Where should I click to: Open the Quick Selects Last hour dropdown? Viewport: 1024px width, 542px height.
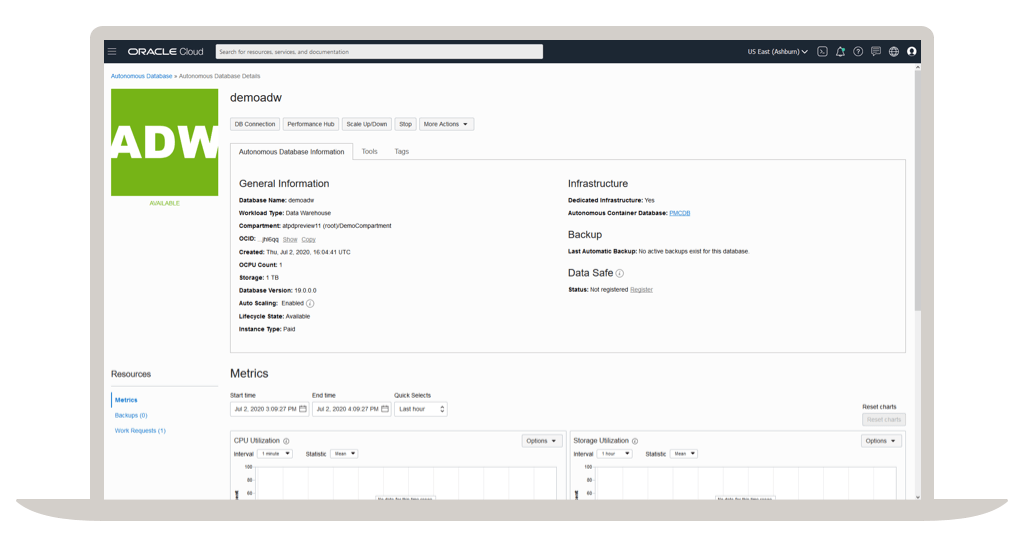(x=421, y=409)
